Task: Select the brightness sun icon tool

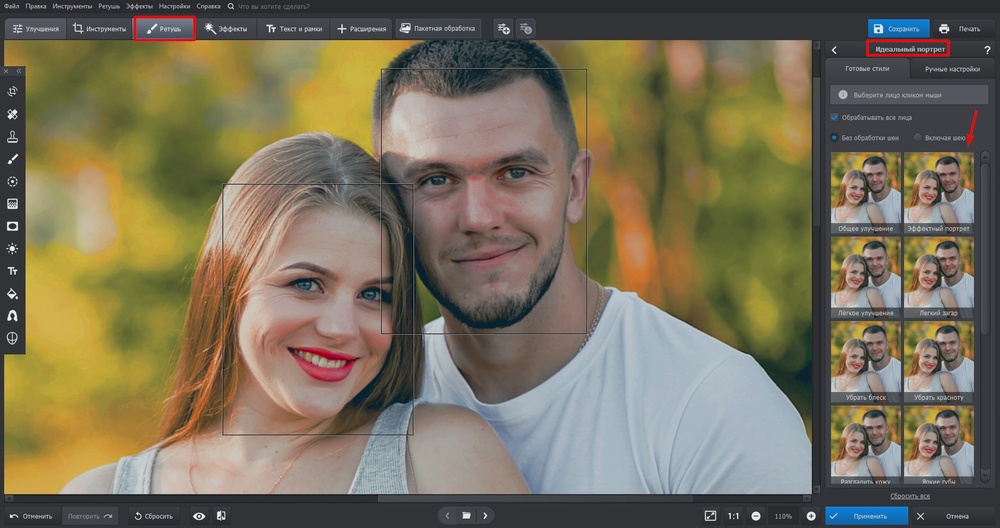Action: click(12, 249)
